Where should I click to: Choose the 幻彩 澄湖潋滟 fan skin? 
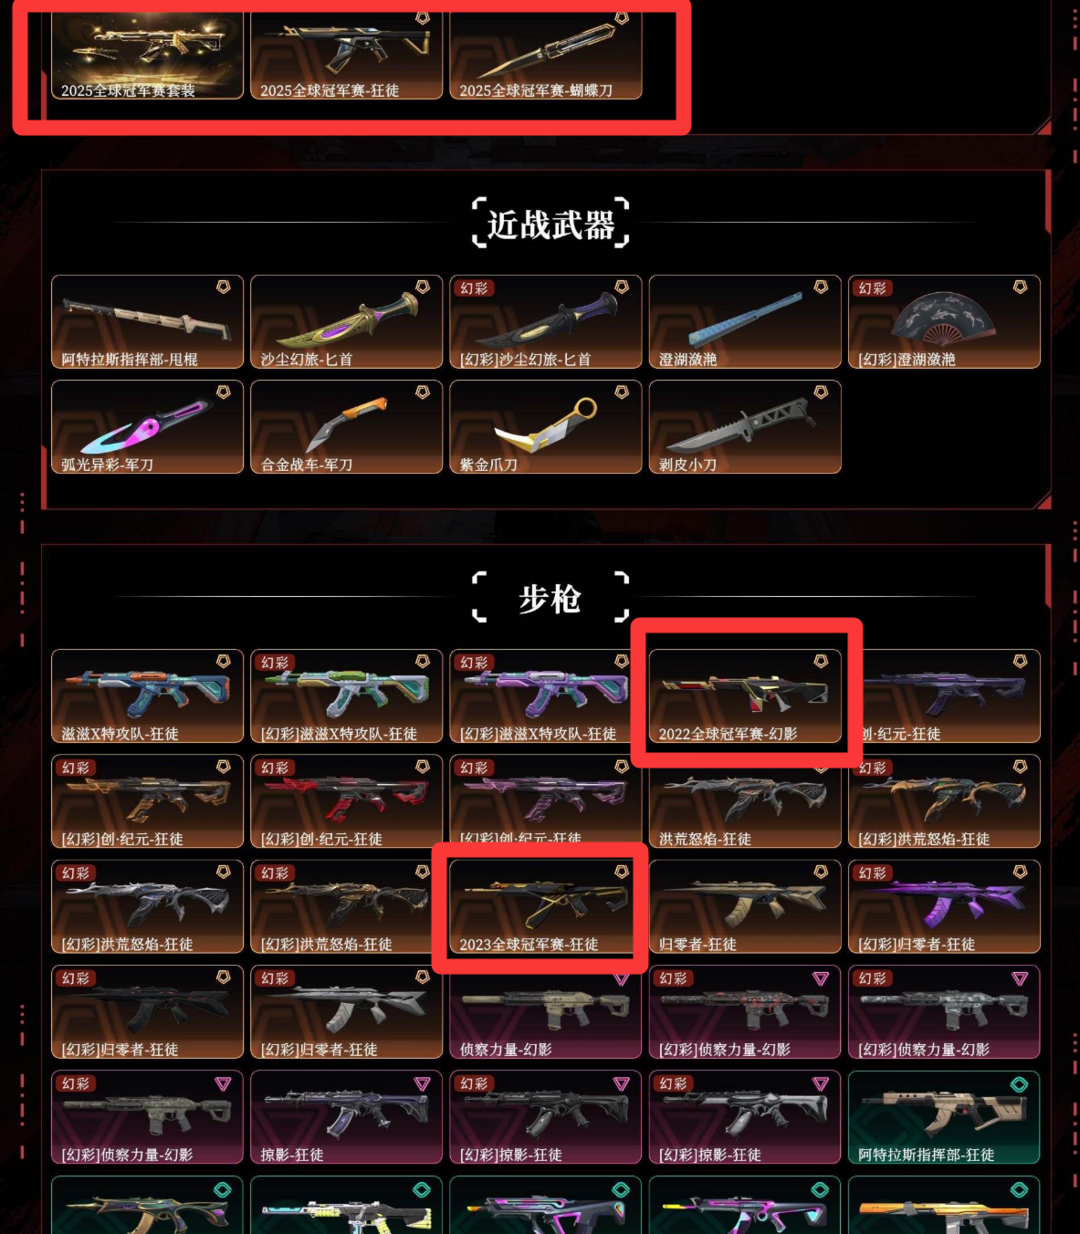[x=944, y=322]
